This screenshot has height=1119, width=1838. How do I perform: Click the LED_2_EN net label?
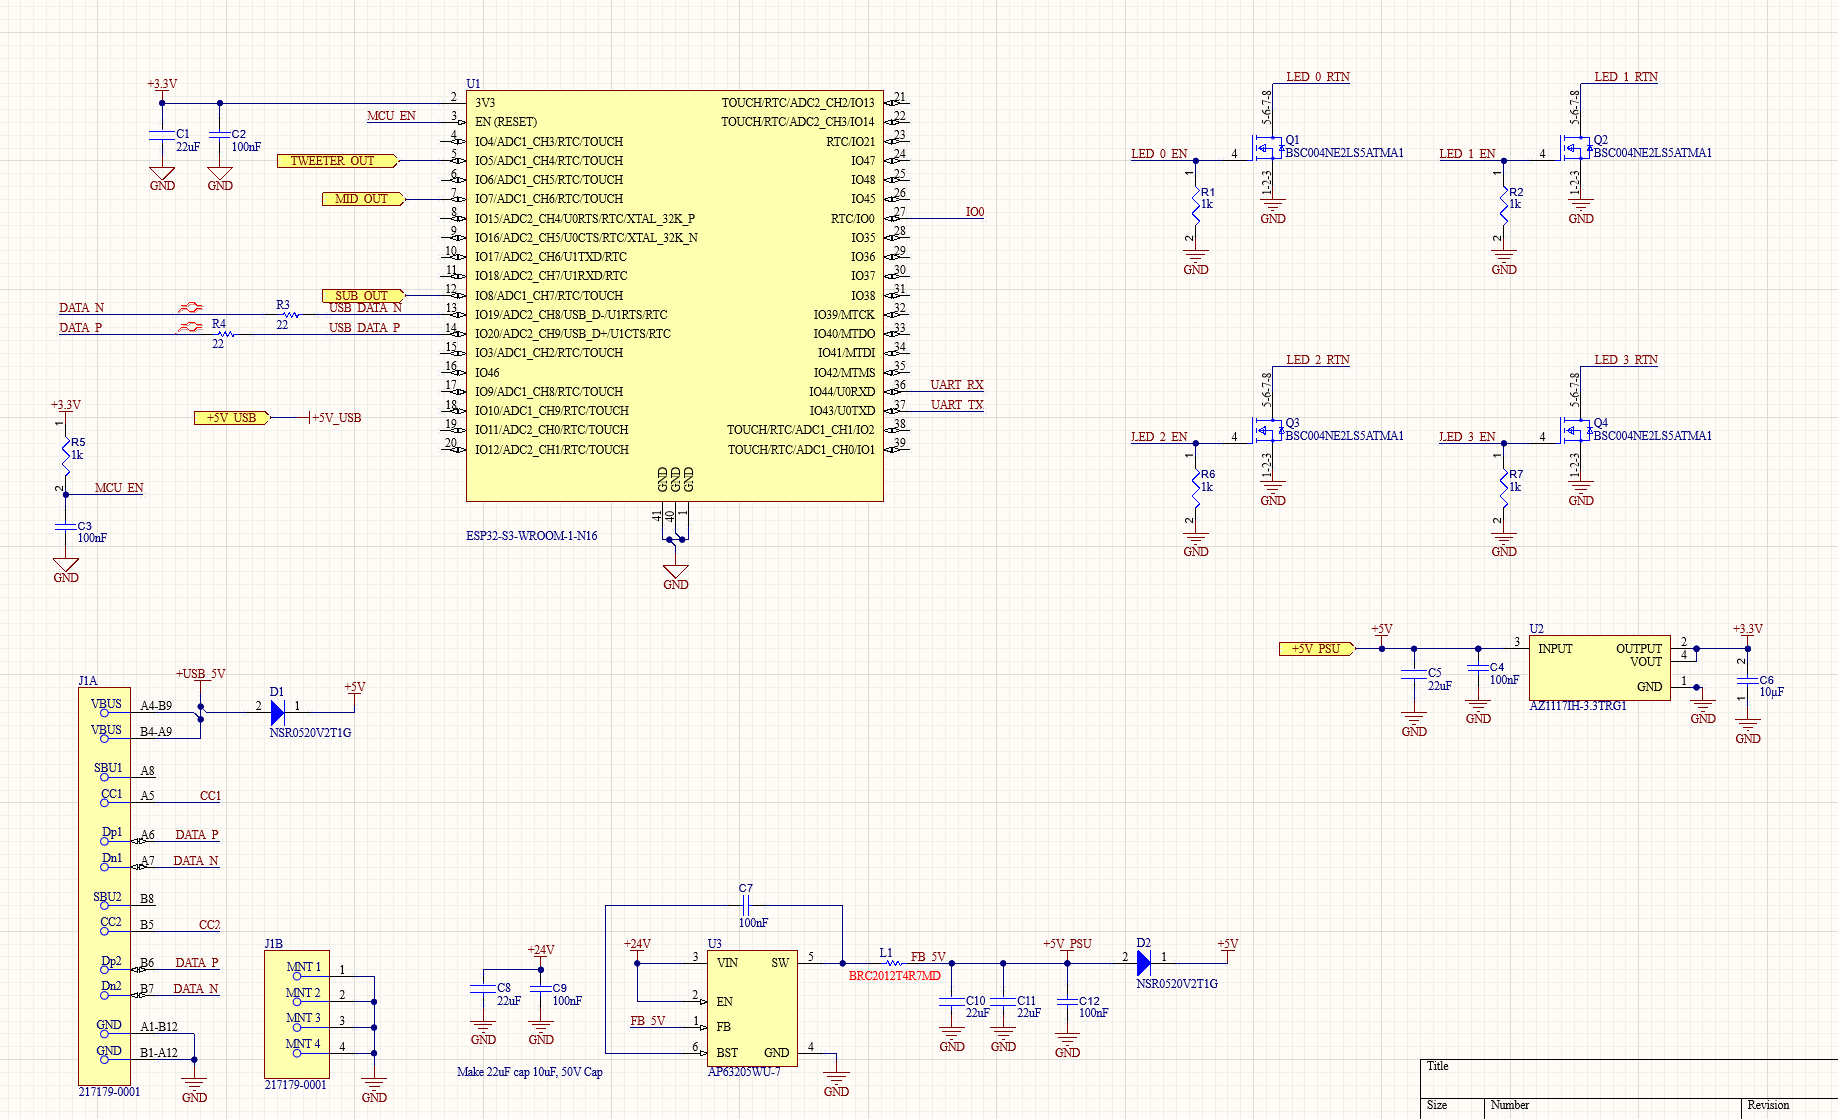1159,437
